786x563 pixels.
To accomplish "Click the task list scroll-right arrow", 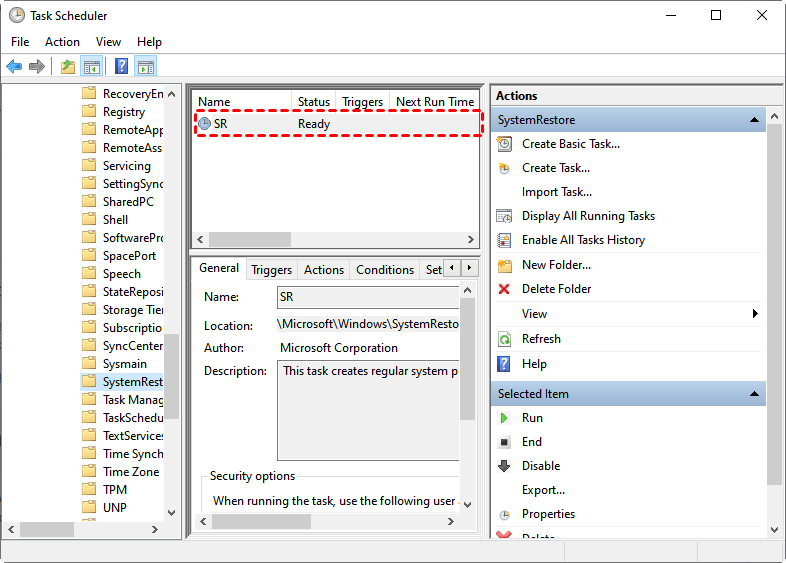I will [x=470, y=239].
